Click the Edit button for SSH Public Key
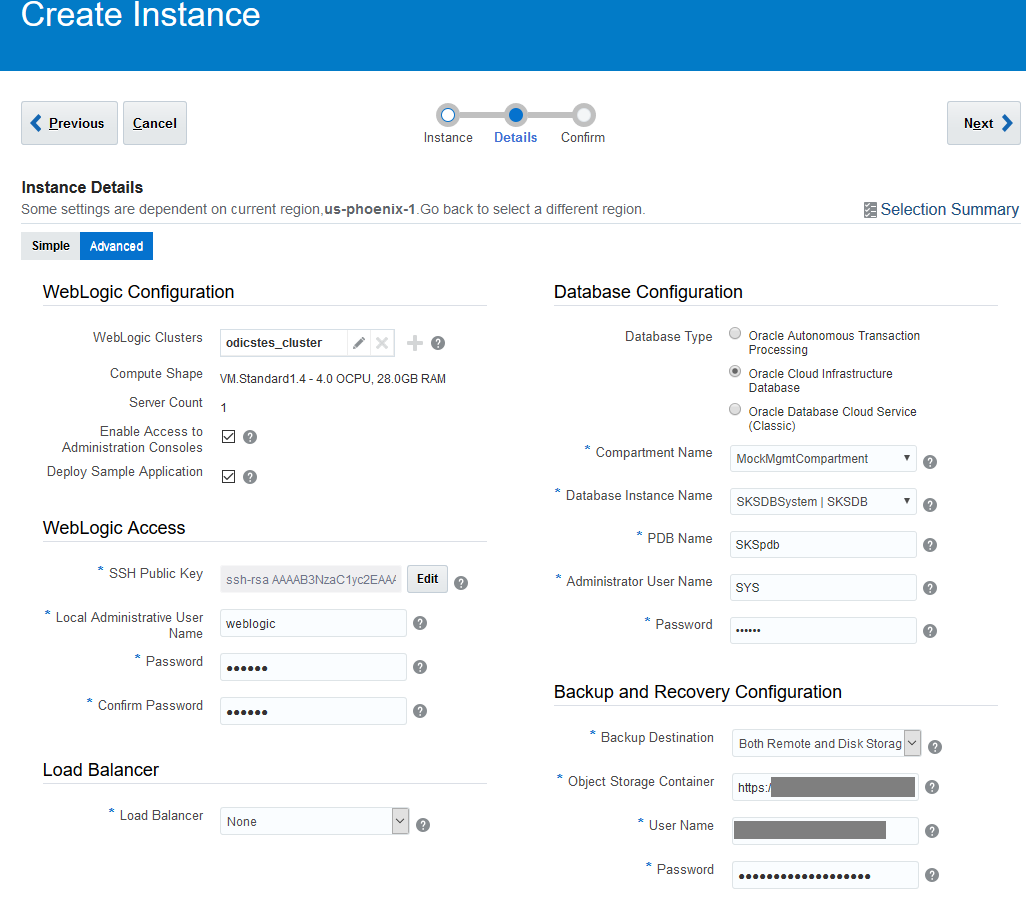The height and width of the screenshot is (897, 1026). pos(427,579)
